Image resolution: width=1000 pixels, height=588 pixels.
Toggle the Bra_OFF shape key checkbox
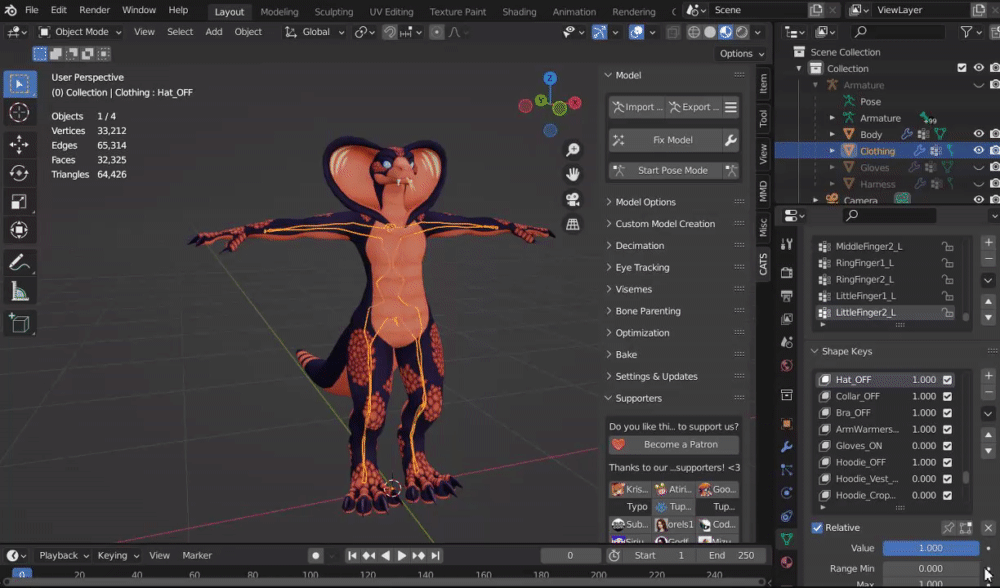click(948, 413)
